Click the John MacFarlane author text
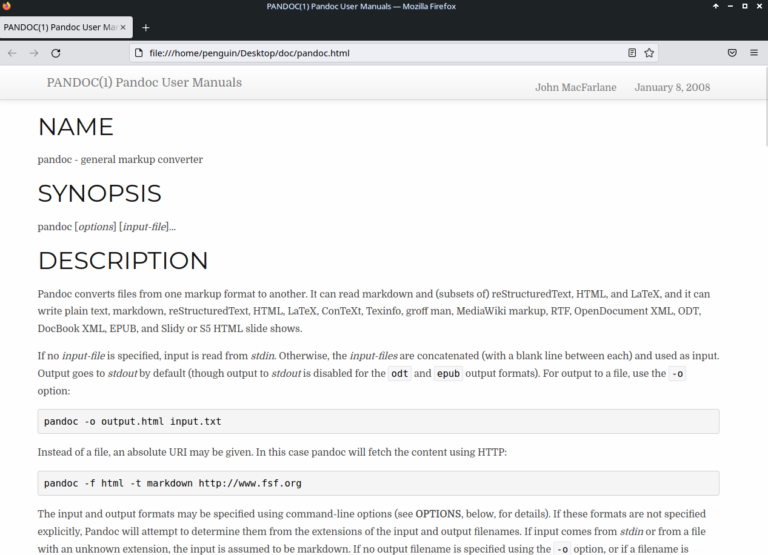Viewport: 768px width, 555px height. (x=576, y=87)
